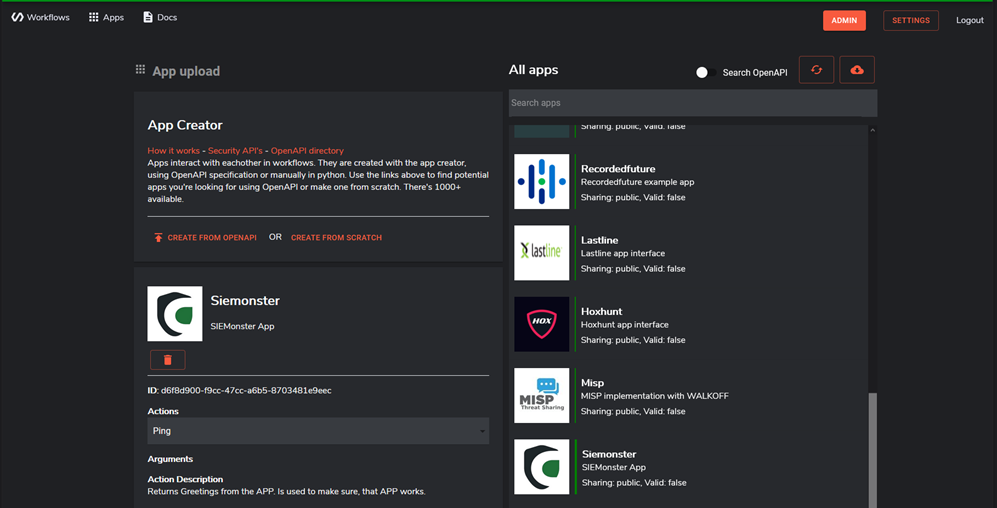Click the Siemonster title in All apps list
Screen dimensions: 997x508
609,454
